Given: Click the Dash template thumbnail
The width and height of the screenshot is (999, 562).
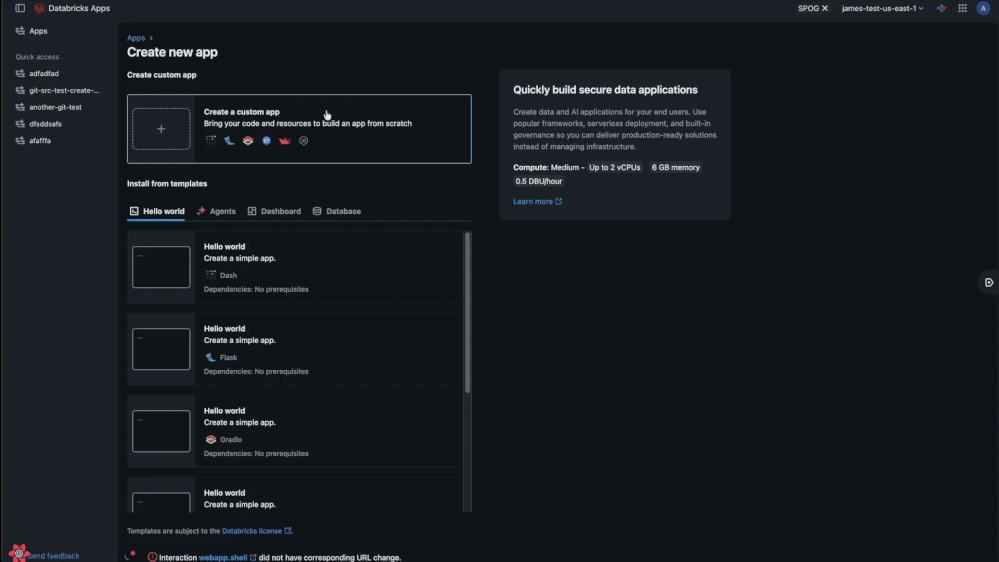Looking at the screenshot, I should pyautogui.click(x=161, y=267).
